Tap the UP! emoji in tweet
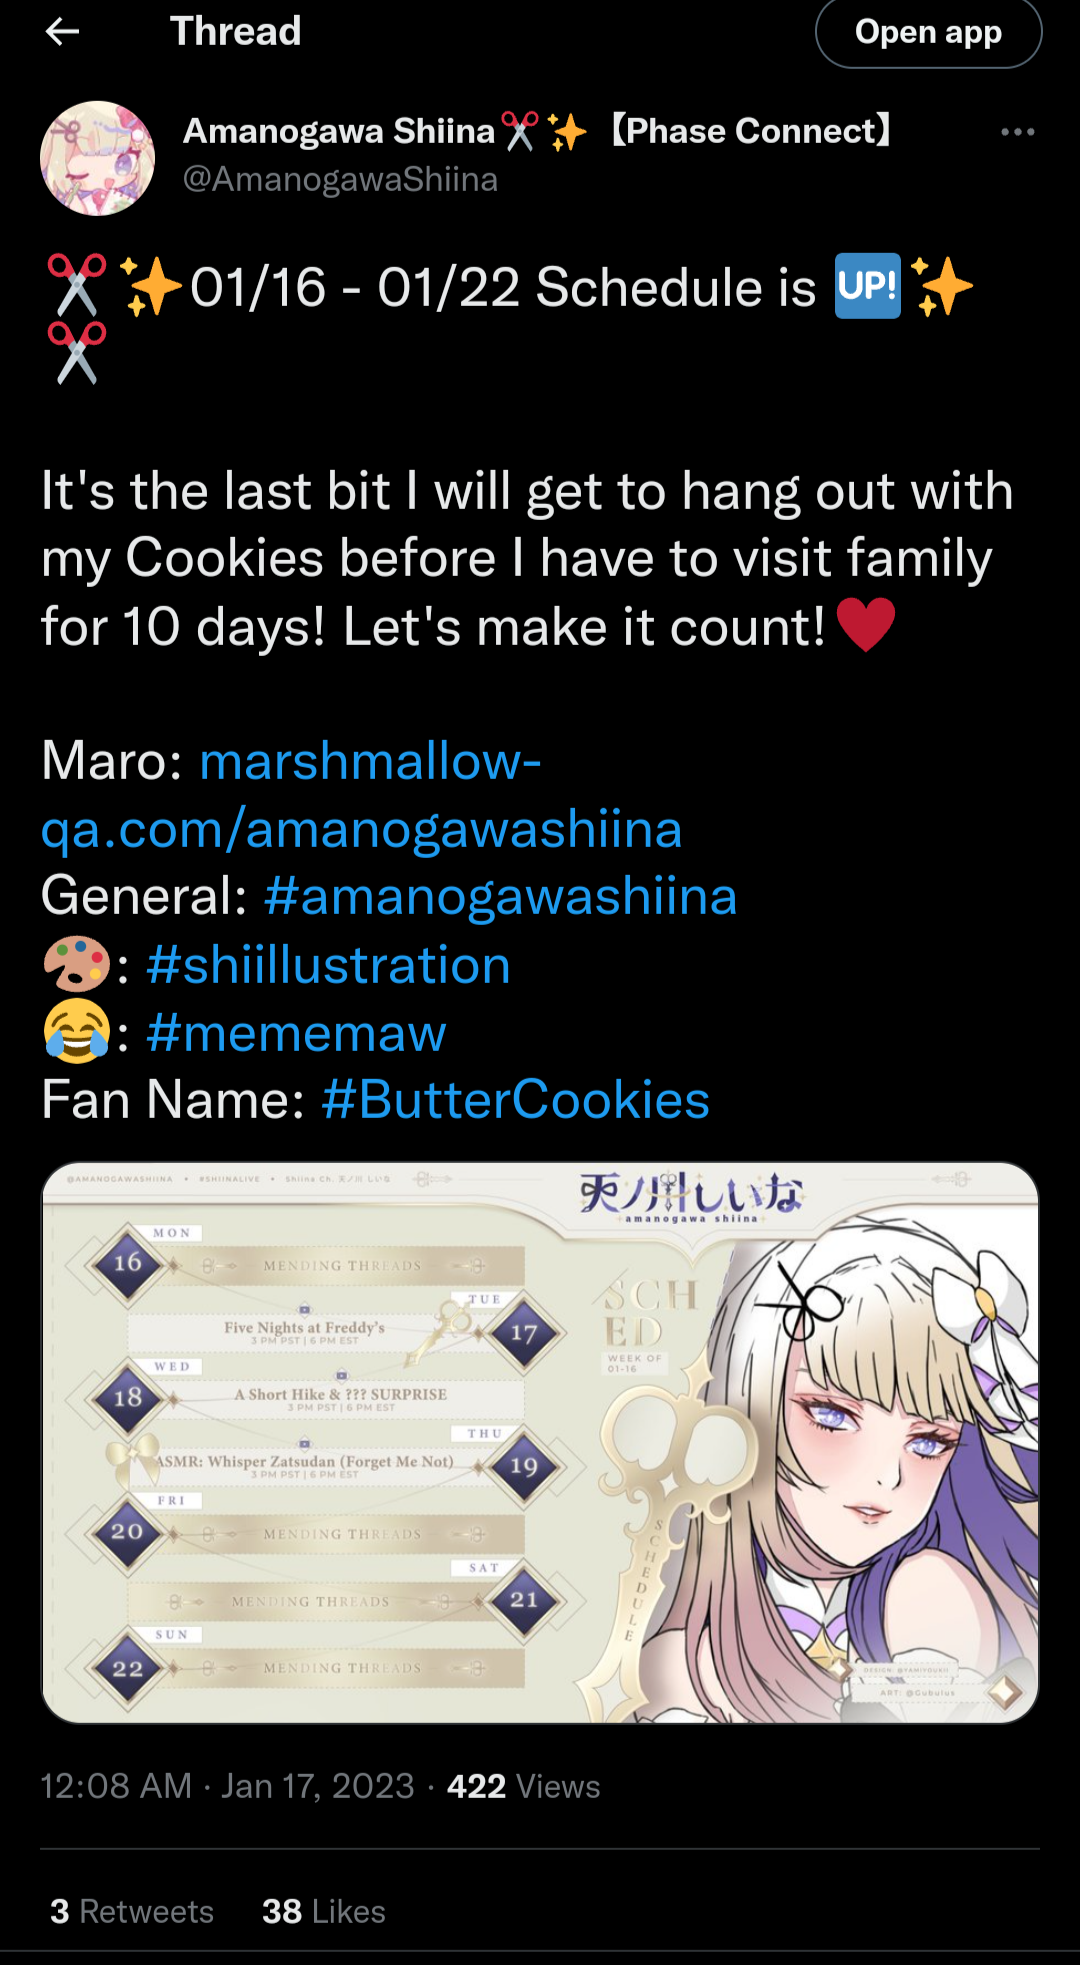This screenshot has width=1080, height=1965. (x=868, y=286)
